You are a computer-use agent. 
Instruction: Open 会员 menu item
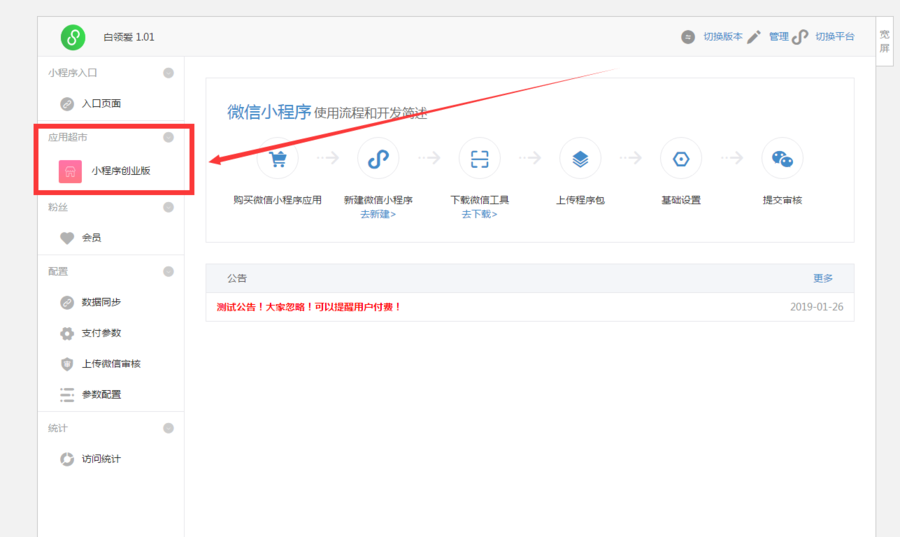click(x=91, y=237)
